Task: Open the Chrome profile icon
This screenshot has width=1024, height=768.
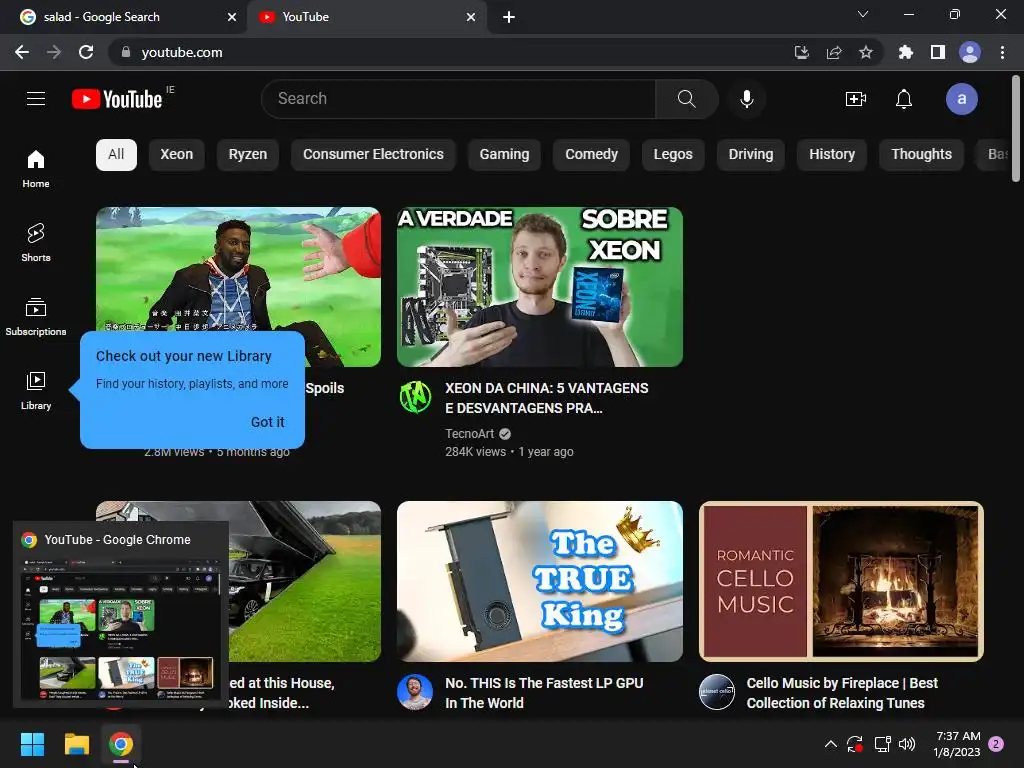Action: click(x=970, y=52)
